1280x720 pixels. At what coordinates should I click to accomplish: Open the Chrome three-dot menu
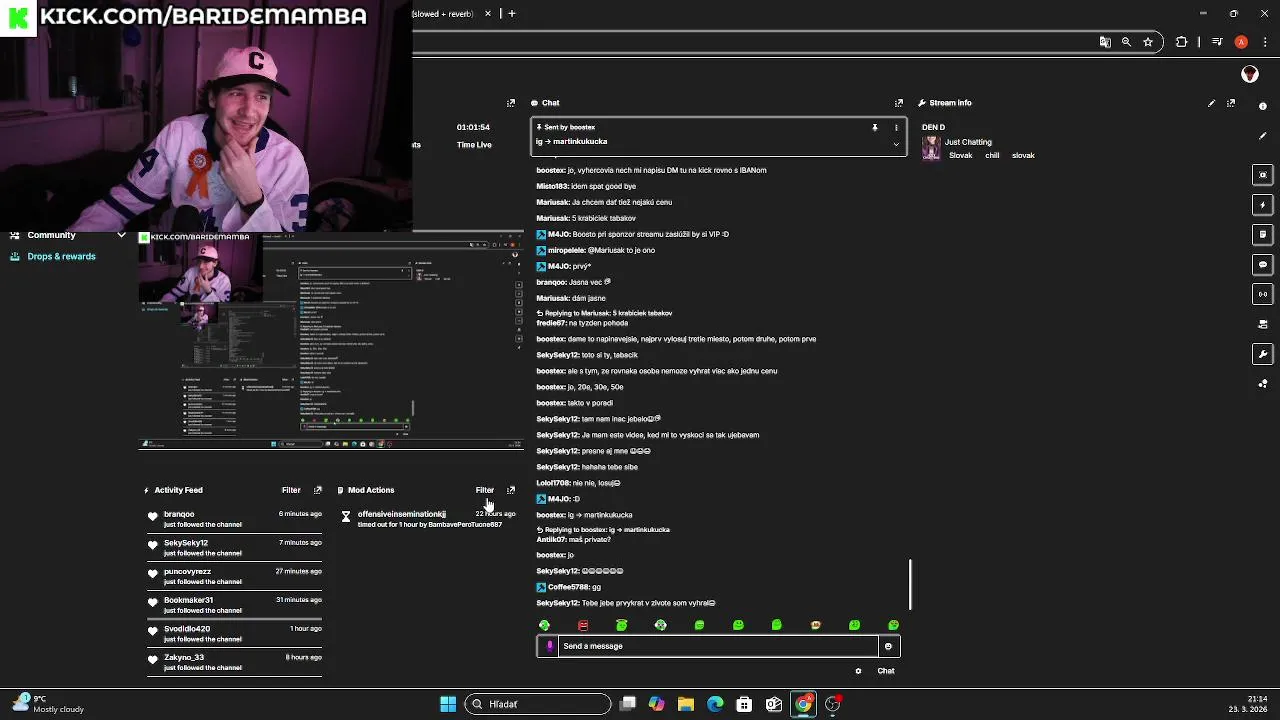pyautogui.click(x=1263, y=42)
